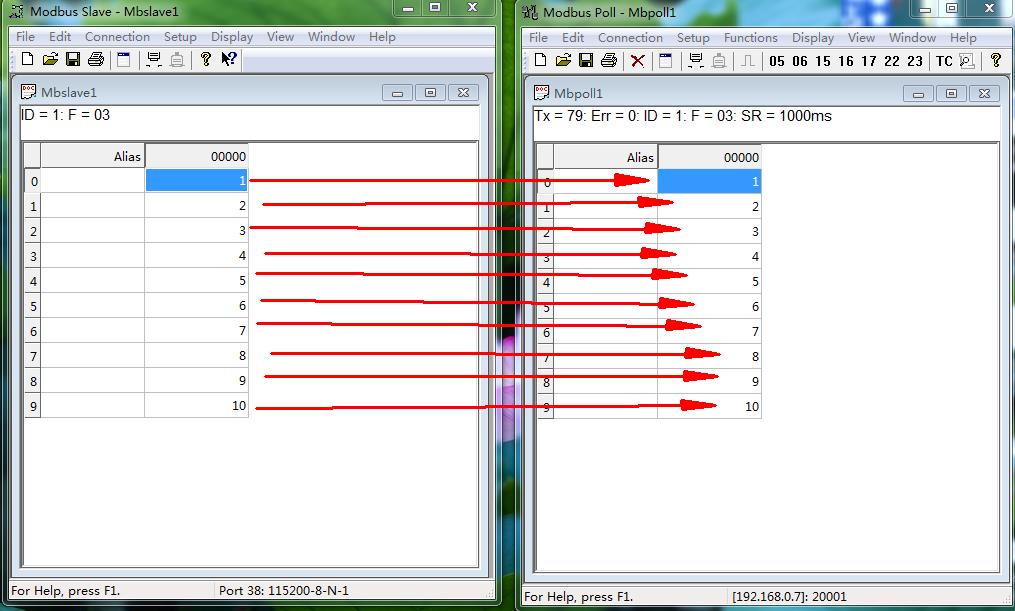This screenshot has height=611, width=1015.
Task: Open Display menu in Modbus Slave
Action: coord(232,37)
